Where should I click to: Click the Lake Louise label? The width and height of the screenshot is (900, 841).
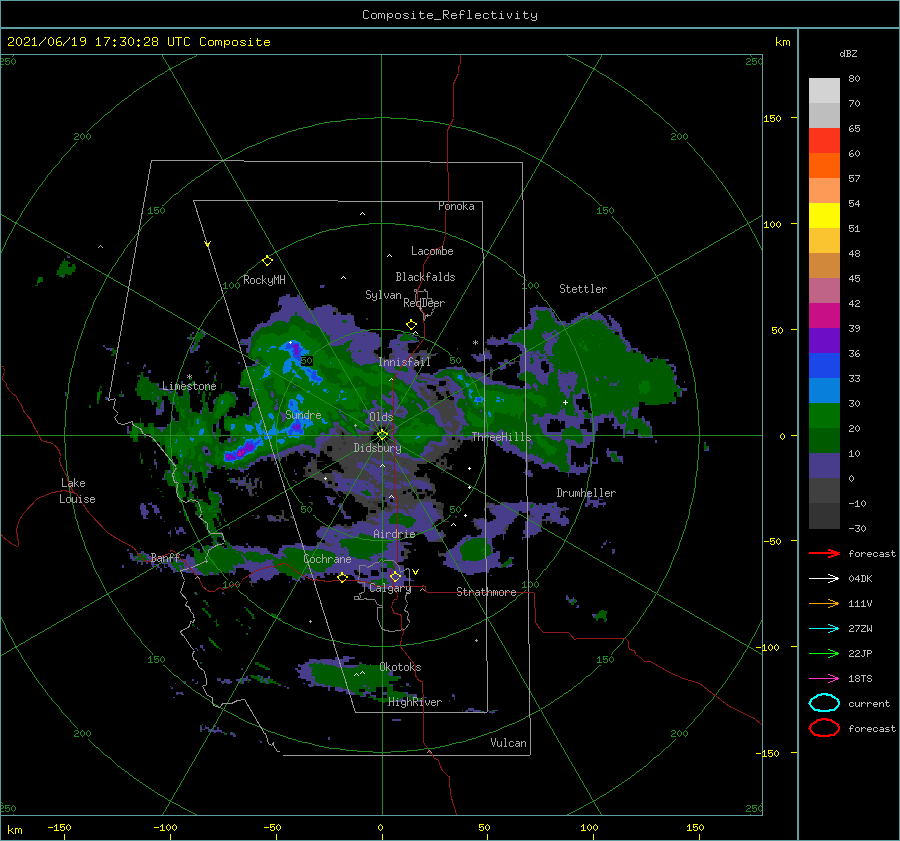pyautogui.click(x=77, y=491)
